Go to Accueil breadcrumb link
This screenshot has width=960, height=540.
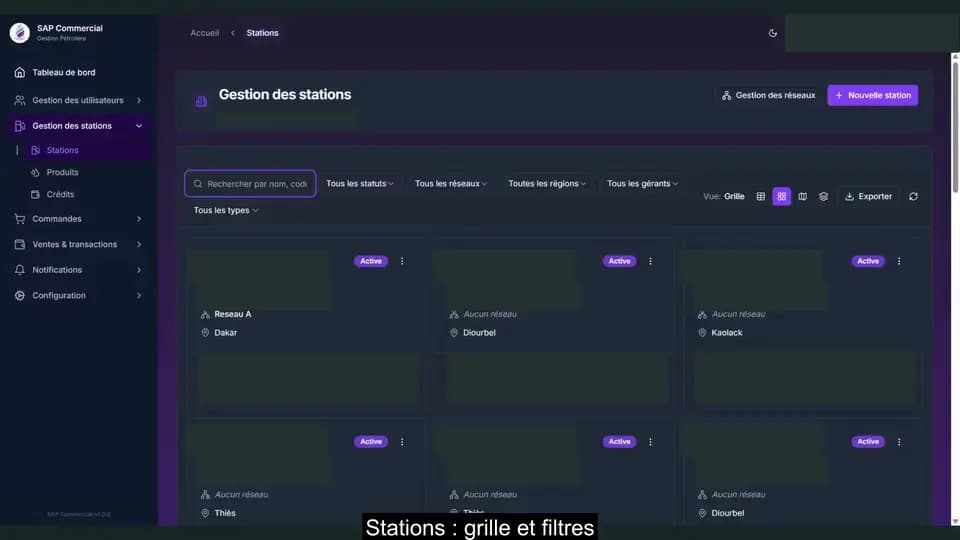click(x=204, y=33)
